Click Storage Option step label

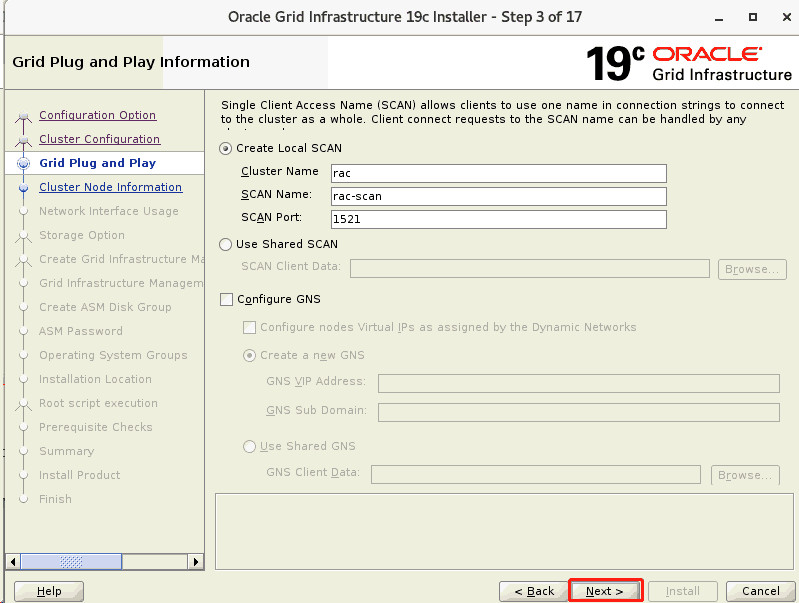pyautogui.click(x=82, y=235)
